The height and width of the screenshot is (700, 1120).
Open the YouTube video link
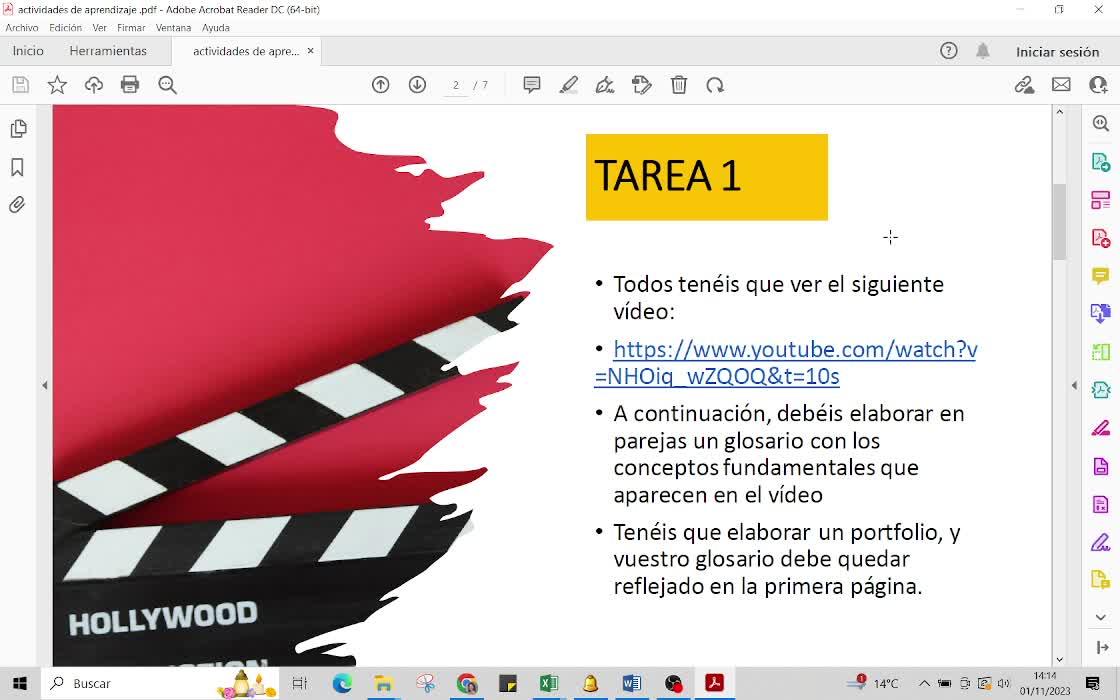tap(786, 363)
